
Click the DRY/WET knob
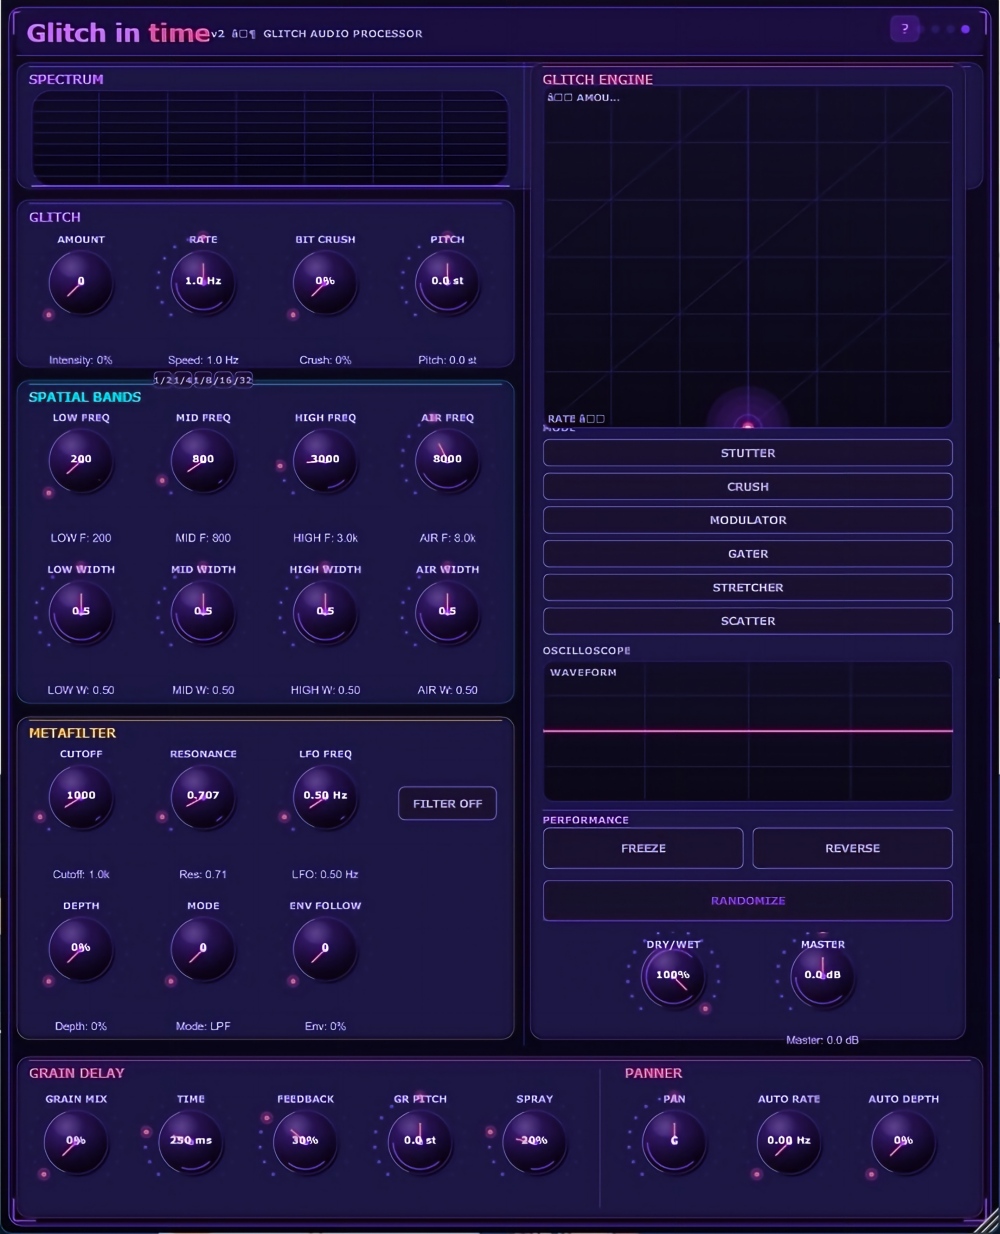click(673, 976)
